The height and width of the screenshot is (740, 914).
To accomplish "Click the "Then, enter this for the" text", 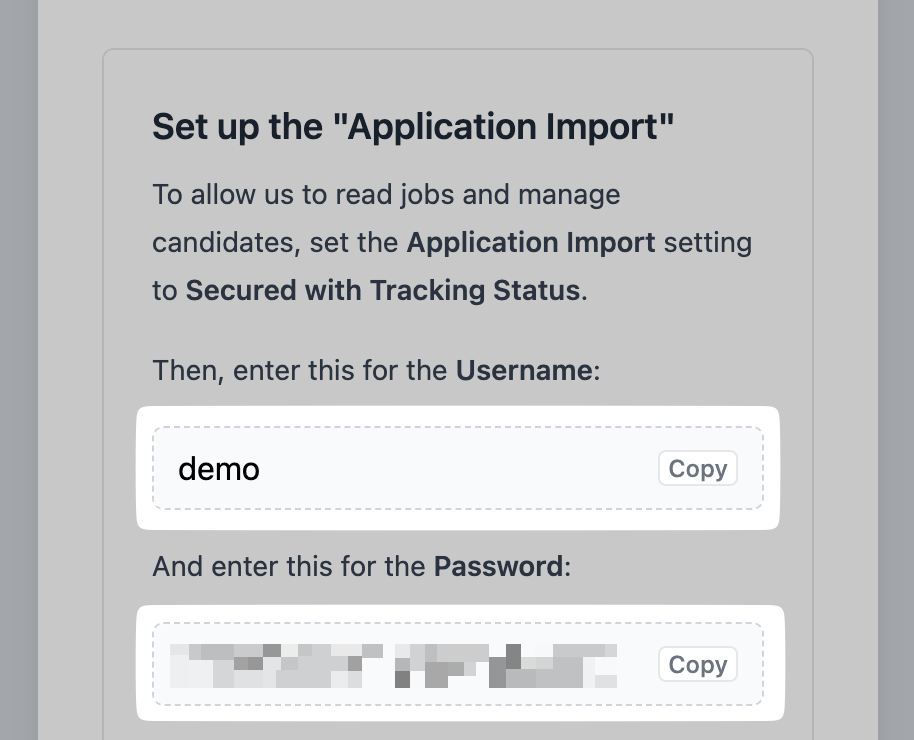I will click(300, 370).
